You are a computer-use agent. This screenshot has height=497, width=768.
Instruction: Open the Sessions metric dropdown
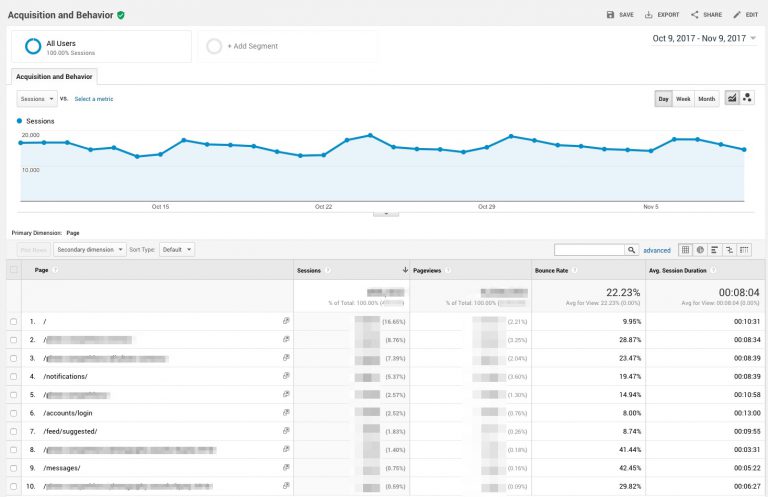(37, 99)
